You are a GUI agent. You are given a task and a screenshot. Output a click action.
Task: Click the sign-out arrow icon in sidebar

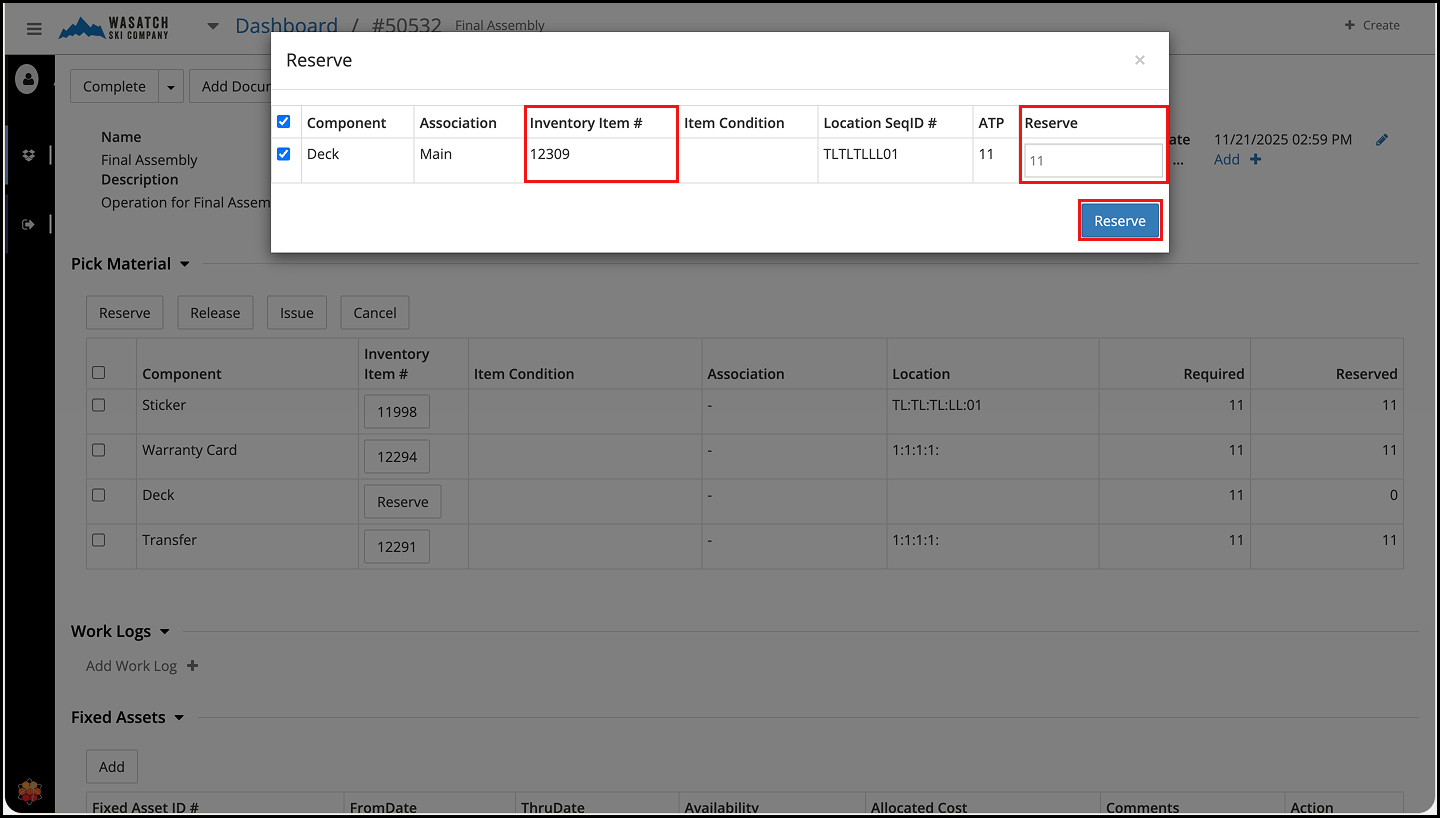pyautogui.click(x=28, y=225)
